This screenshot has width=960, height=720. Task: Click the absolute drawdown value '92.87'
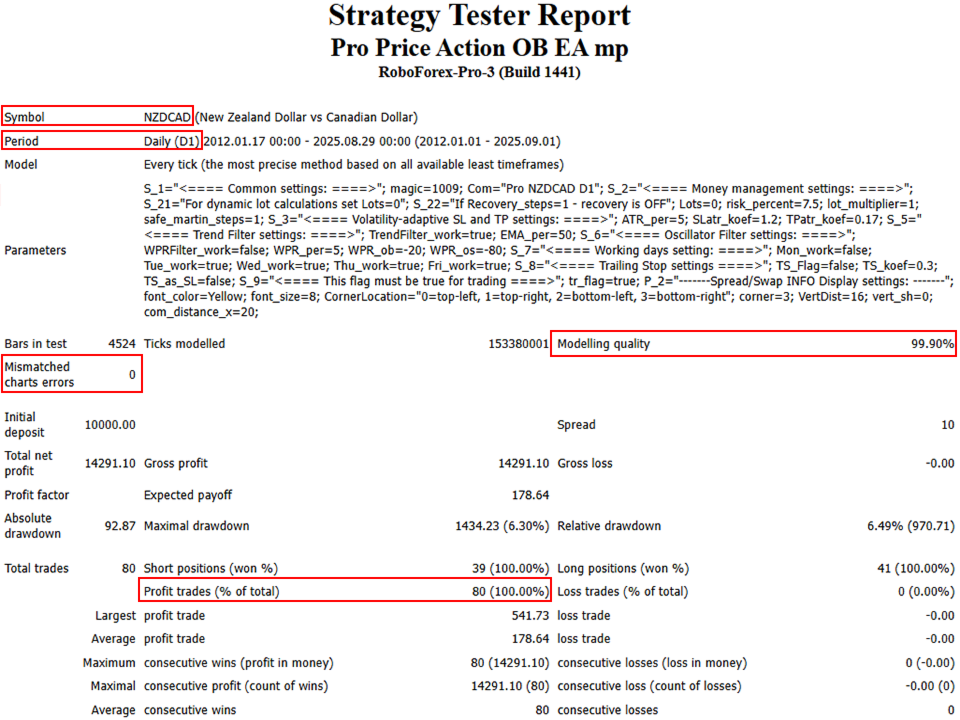pyautogui.click(x=120, y=526)
